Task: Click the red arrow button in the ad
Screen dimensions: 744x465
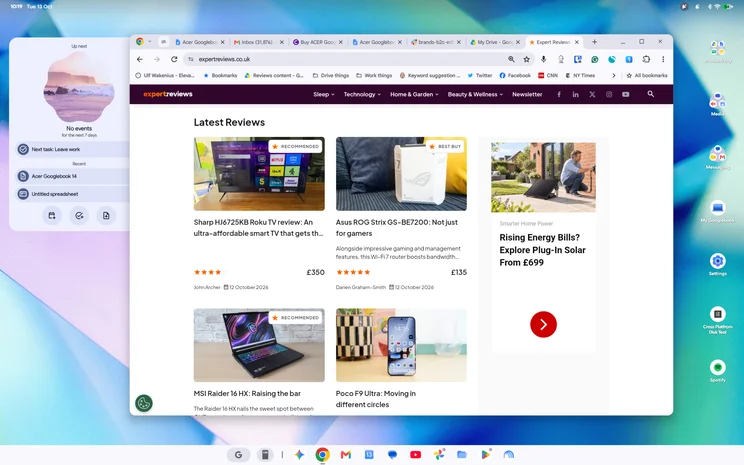Action: [543, 325]
